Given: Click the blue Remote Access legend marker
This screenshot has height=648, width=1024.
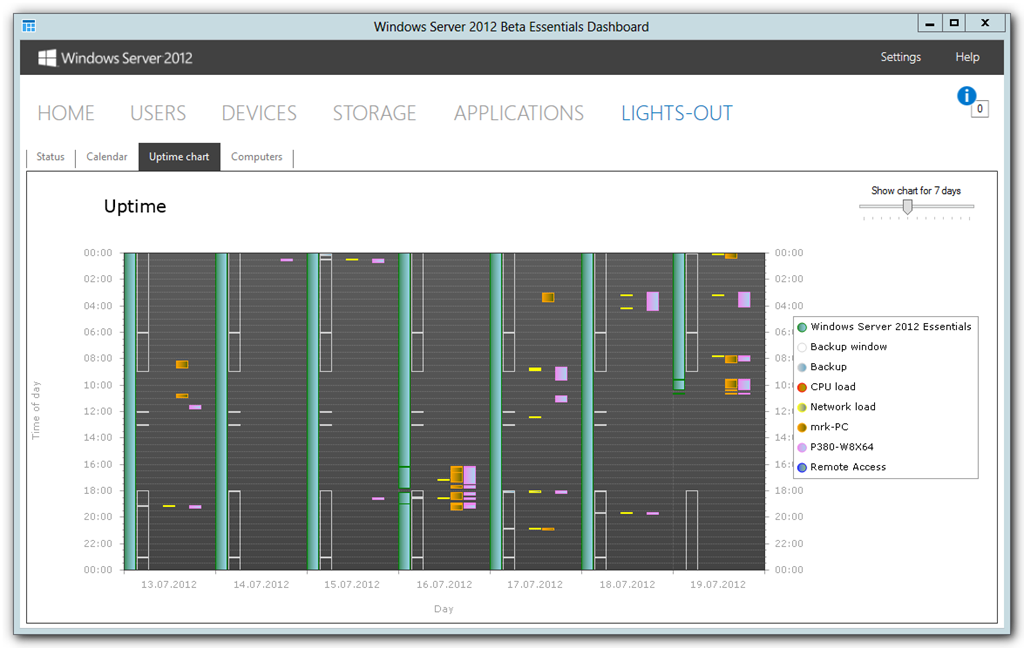Looking at the screenshot, I should (802, 468).
